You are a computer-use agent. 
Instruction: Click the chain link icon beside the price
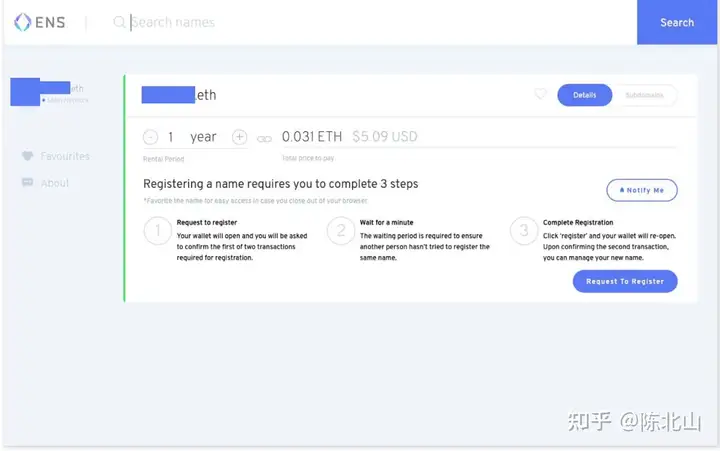coord(264,138)
